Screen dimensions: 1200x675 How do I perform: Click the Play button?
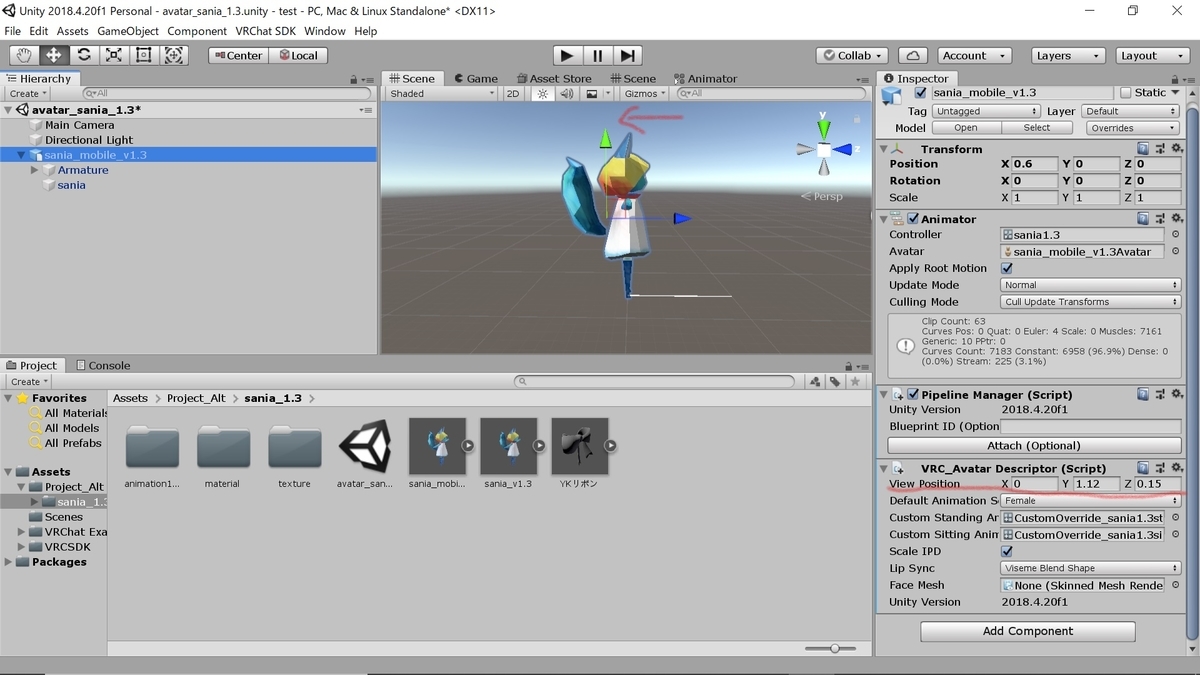click(567, 55)
